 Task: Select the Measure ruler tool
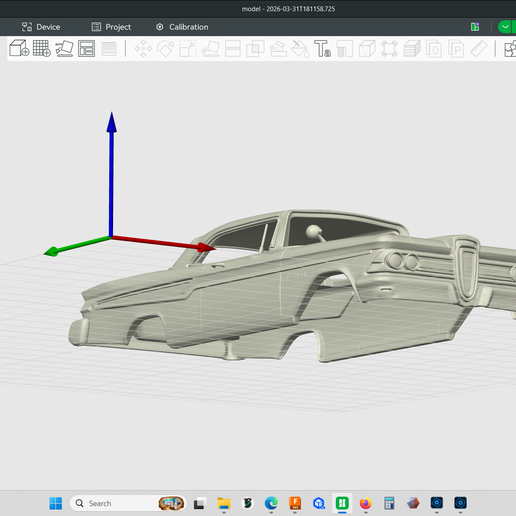[x=479, y=49]
